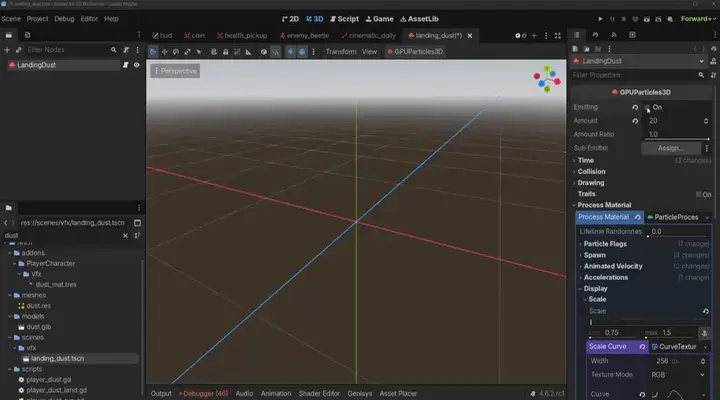
Task: Click the GPUParticles3D toolbar button
Action: click(x=415, y=52)
